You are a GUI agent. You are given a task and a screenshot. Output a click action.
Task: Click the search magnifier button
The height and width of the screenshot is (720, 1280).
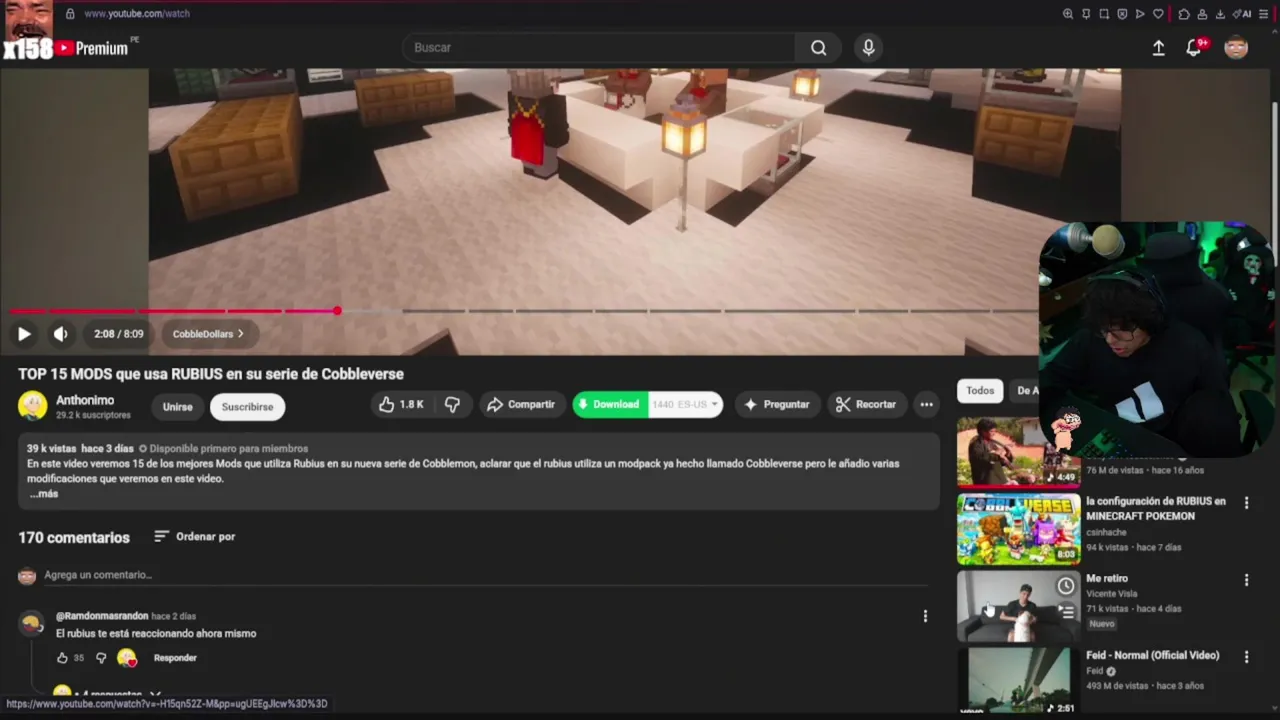pyautogui.click(x=819, y=48)
